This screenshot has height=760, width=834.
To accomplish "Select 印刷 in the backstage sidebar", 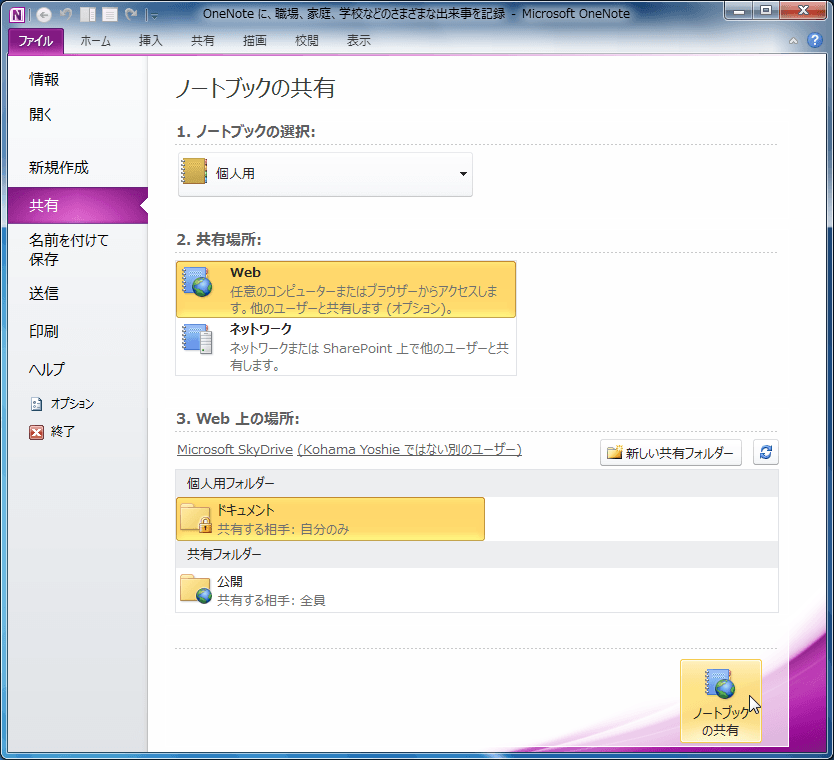I will [78, 332].
